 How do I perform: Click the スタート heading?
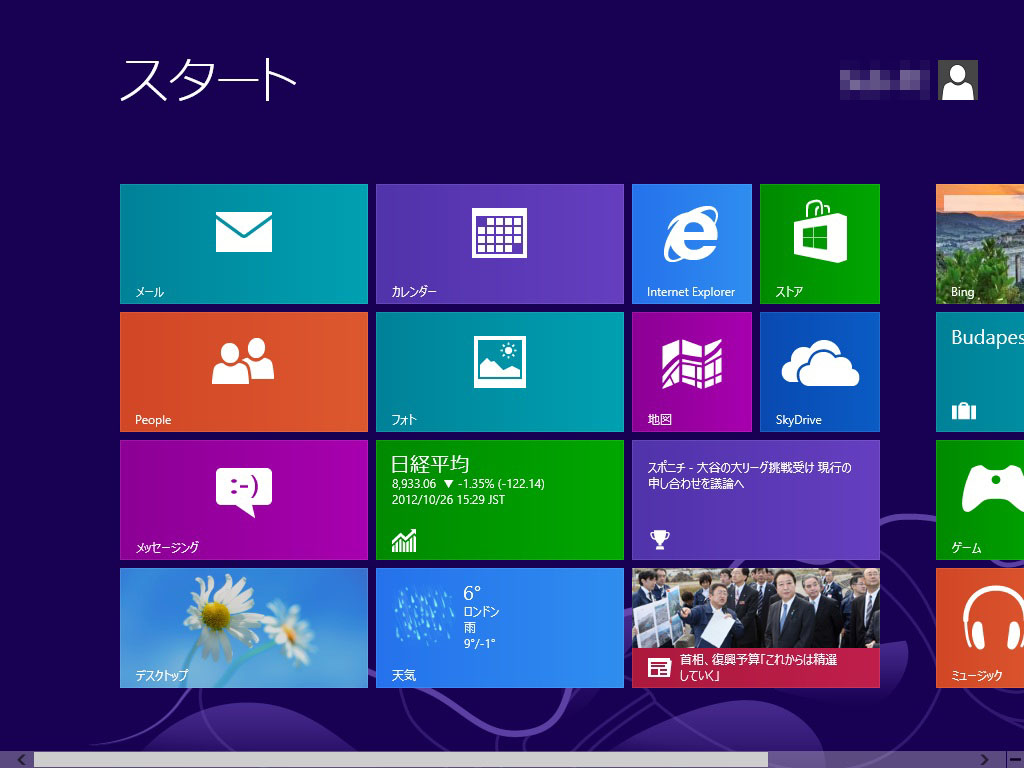pos(208,79)
